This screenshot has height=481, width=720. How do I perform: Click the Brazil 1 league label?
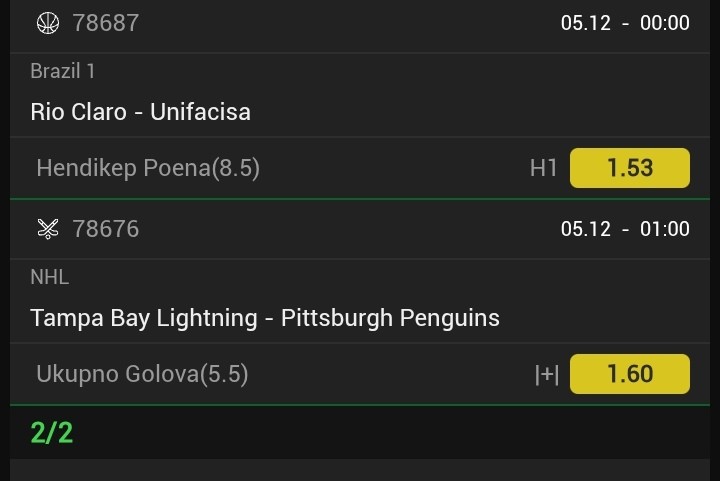point(63,71)
